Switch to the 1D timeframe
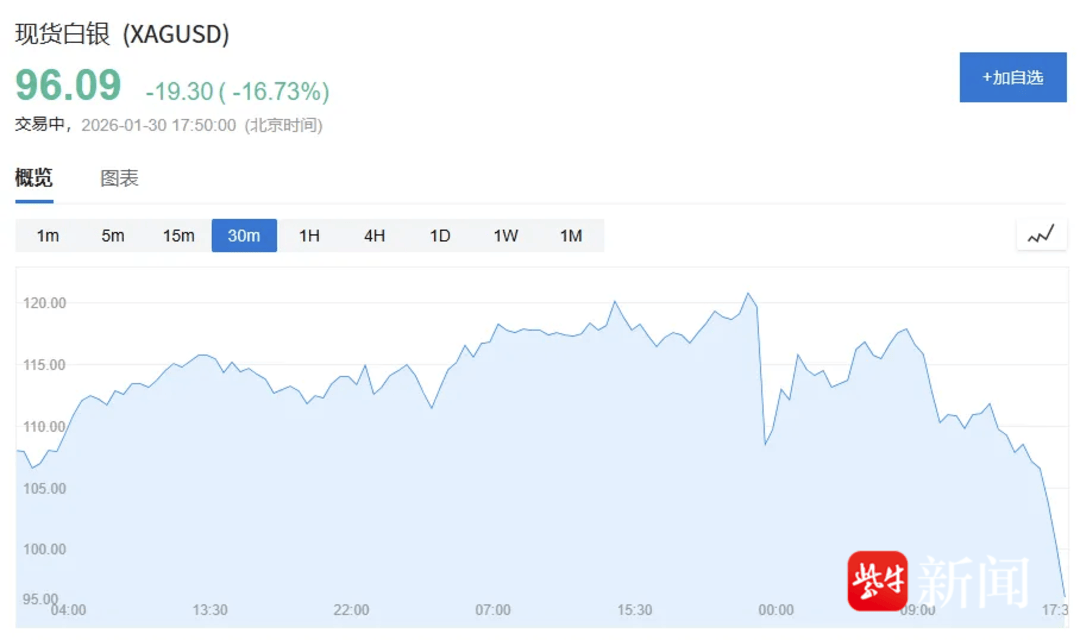The height and width of the screenshot is (640, 1080). click(x=440, y=236)
